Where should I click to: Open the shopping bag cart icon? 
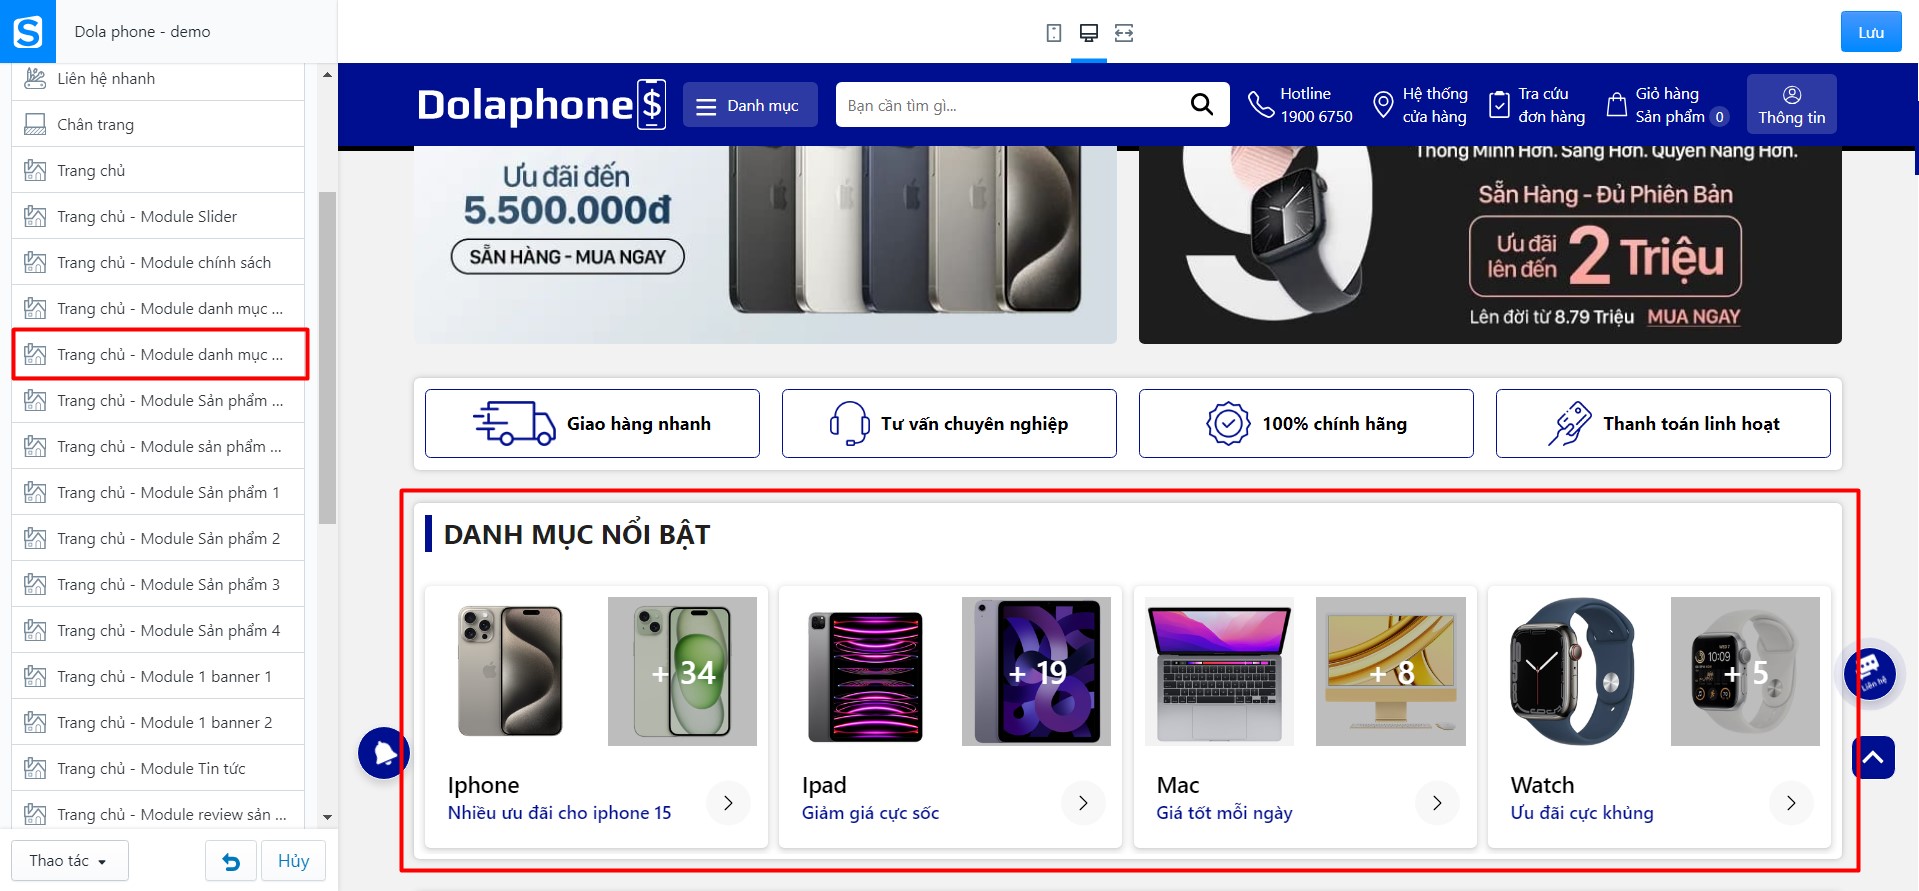tap(1616, 104)
